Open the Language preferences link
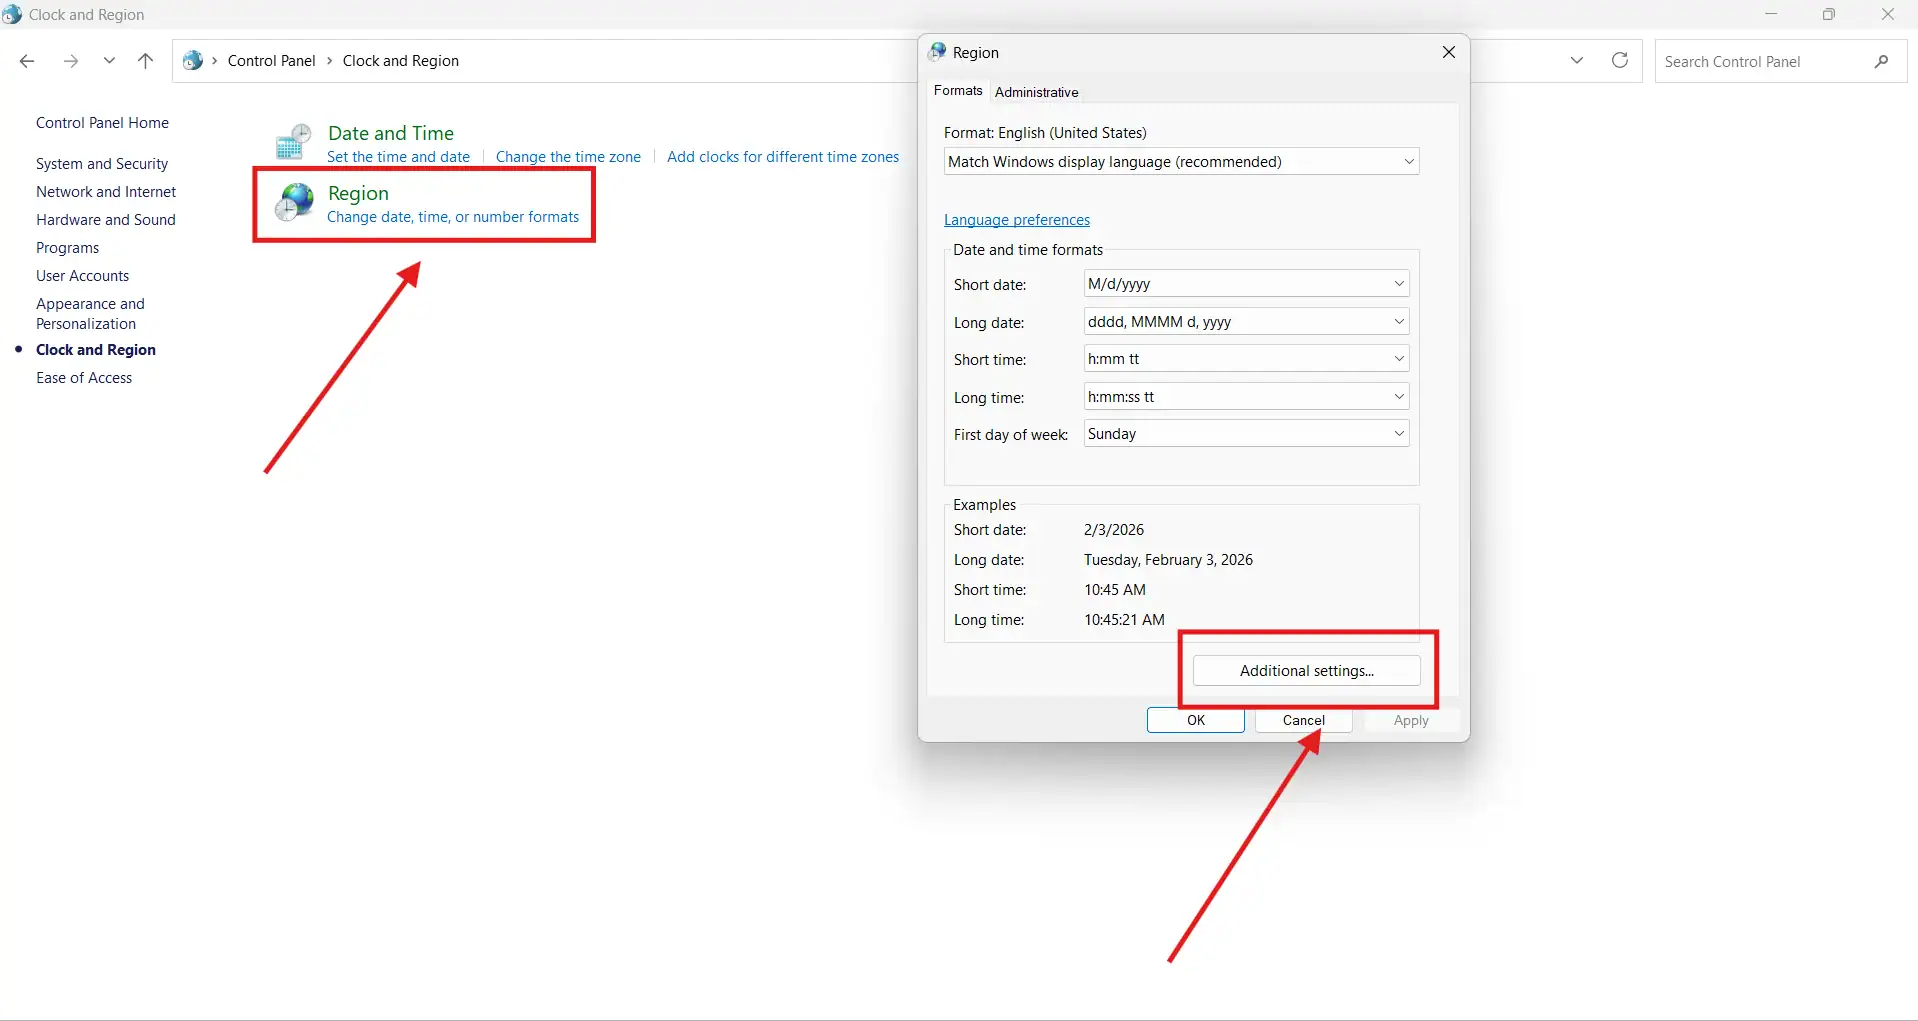1918x1021 pixels. click(1016, 220)
